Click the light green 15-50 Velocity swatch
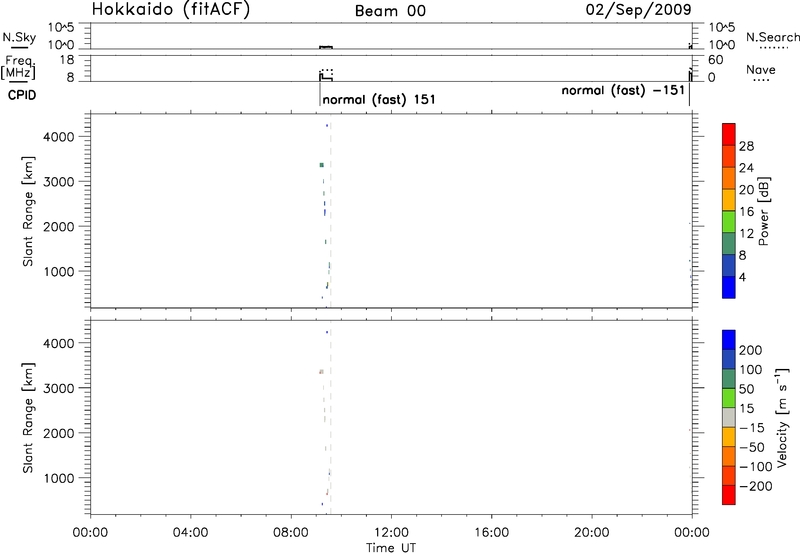The image size is (800, 554). (729, 398)
